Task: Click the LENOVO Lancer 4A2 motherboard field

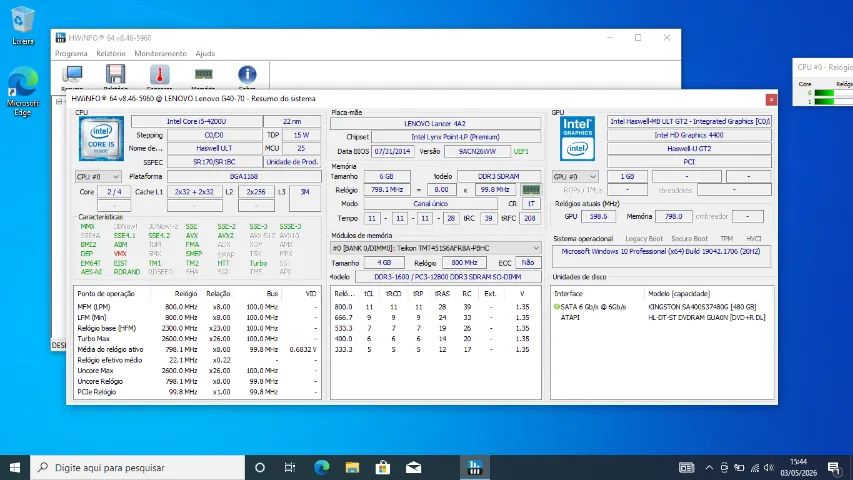Action: coord(435,124)
